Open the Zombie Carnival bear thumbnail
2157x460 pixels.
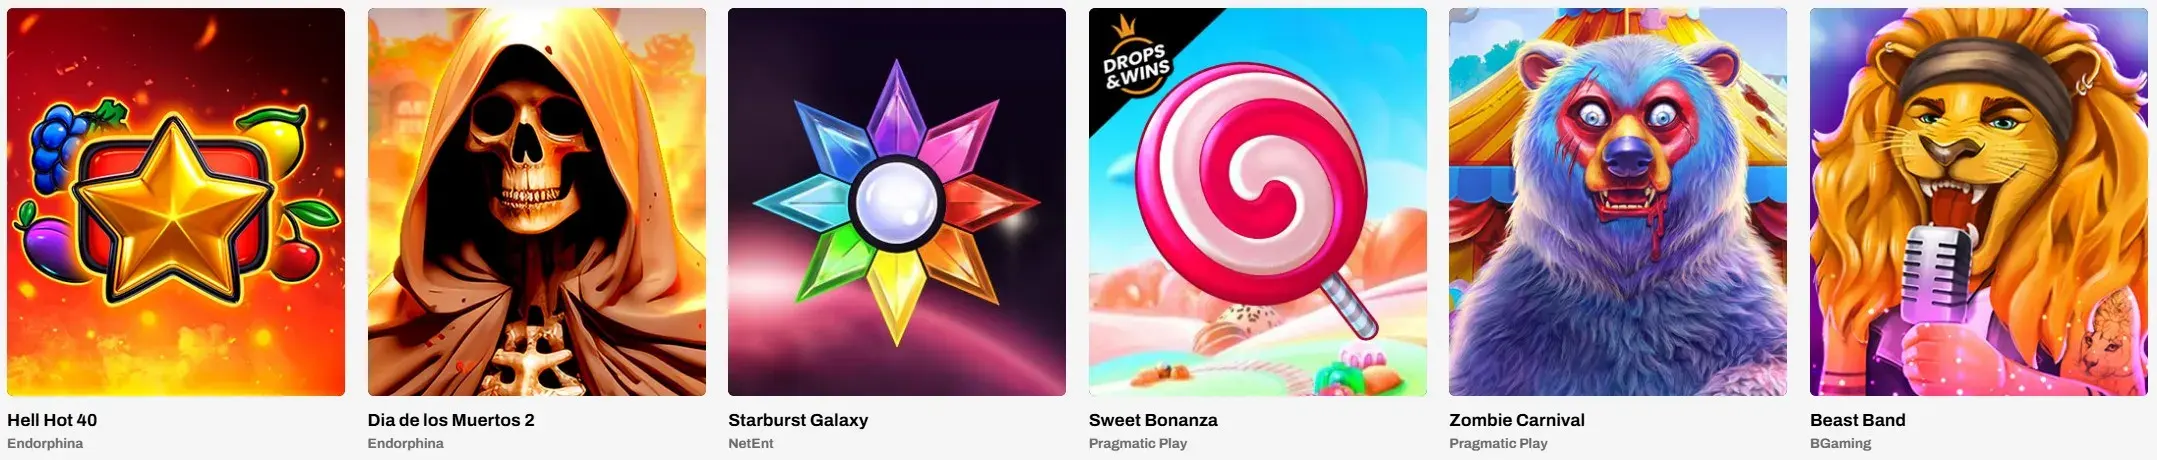(1618, 202)
